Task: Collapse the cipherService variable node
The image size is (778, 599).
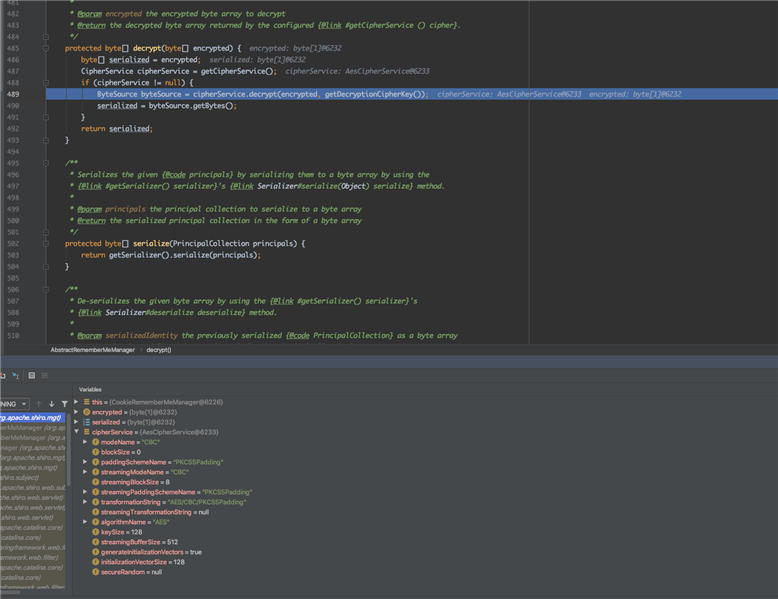Action: [76, 432]
